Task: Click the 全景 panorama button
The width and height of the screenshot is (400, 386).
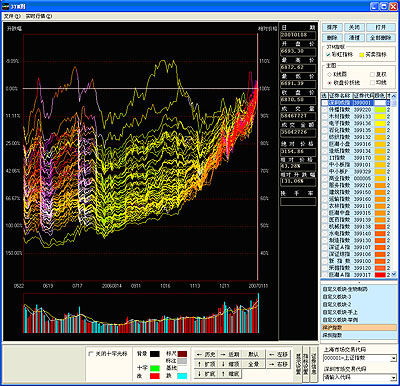Action: point(253,364)
